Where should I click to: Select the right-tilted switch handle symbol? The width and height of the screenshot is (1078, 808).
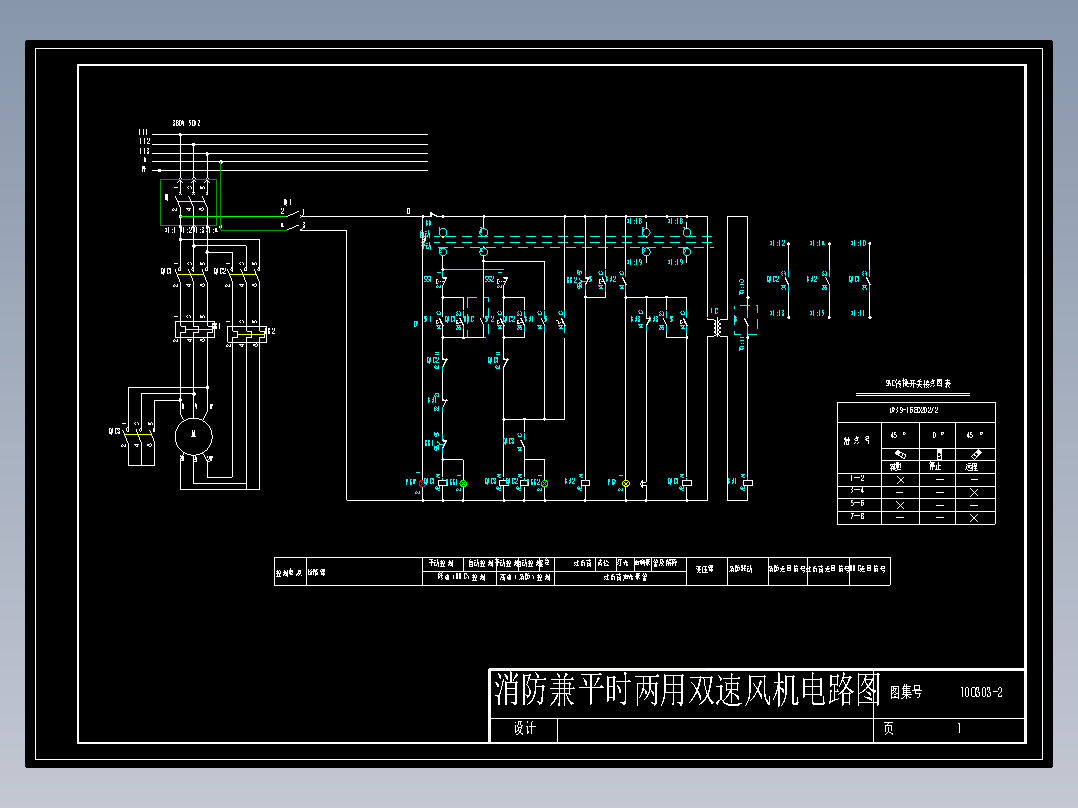(976, 454)
